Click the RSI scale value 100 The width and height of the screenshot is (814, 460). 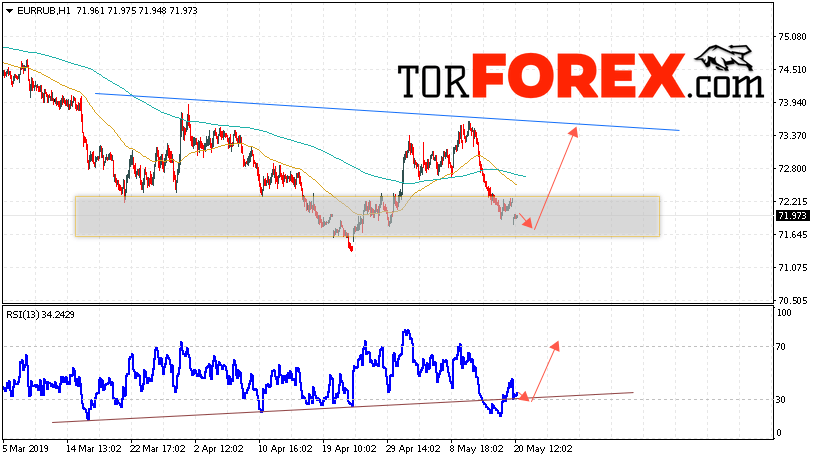pyautogui.click(x=784, y=313)
